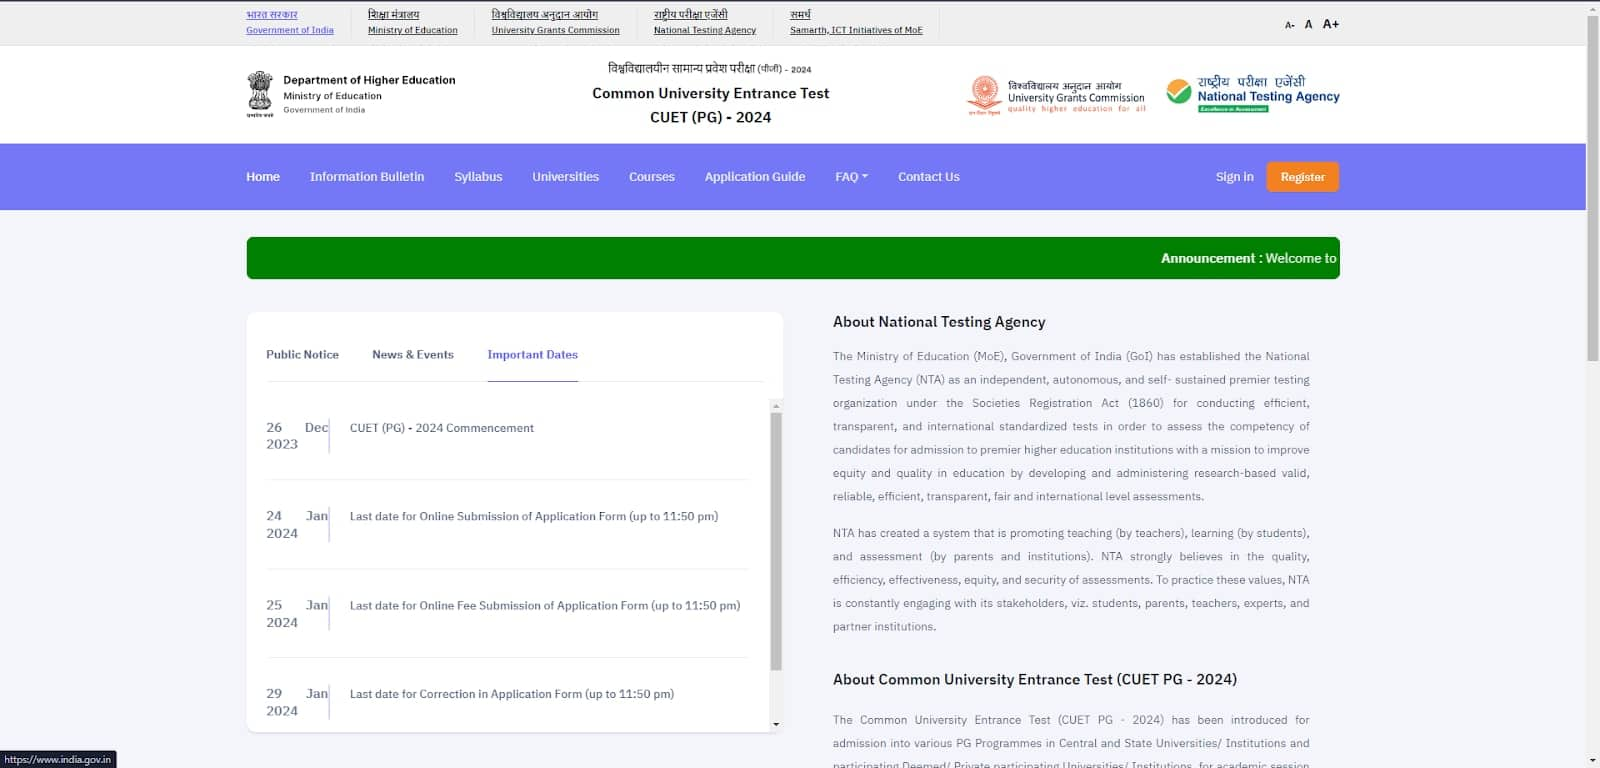
Task: Go to Home in navigation bar
Action: click(263, 177)
